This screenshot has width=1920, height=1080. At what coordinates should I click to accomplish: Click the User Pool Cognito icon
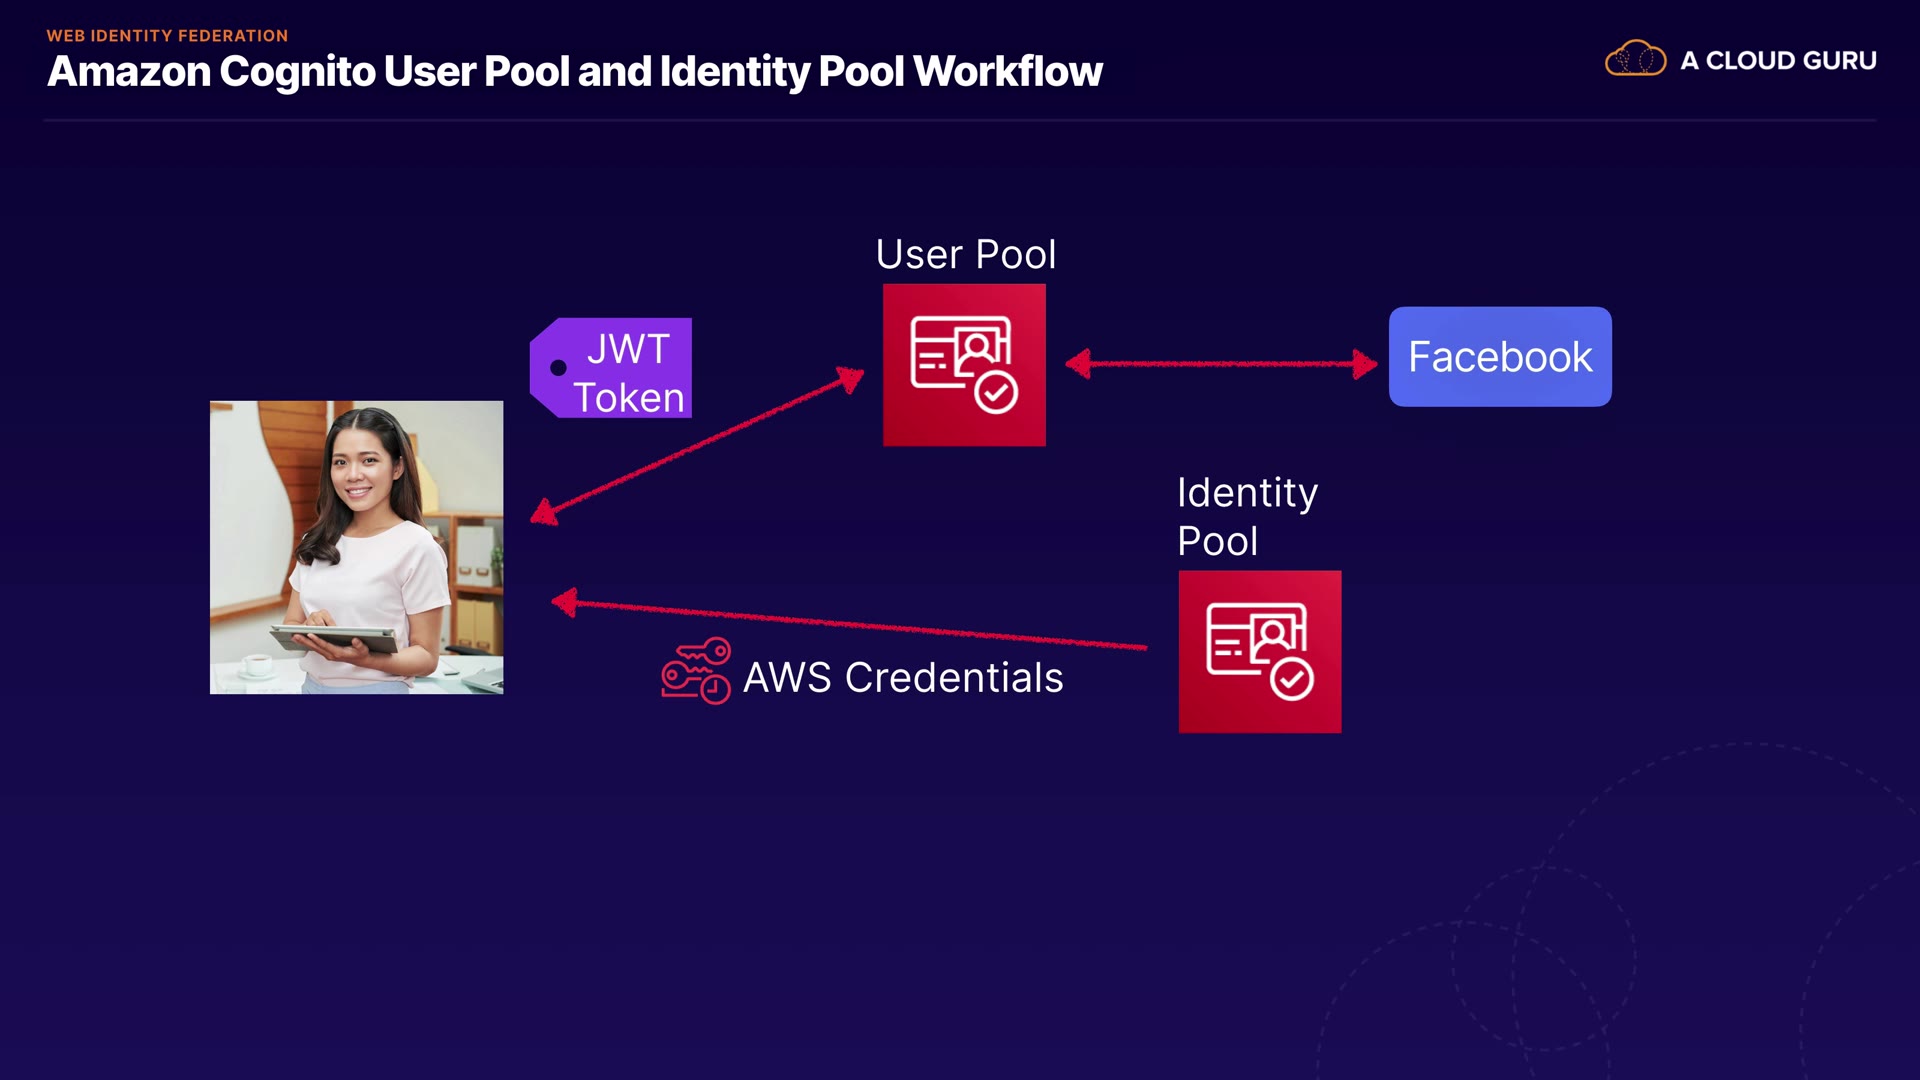click(964, 365)
